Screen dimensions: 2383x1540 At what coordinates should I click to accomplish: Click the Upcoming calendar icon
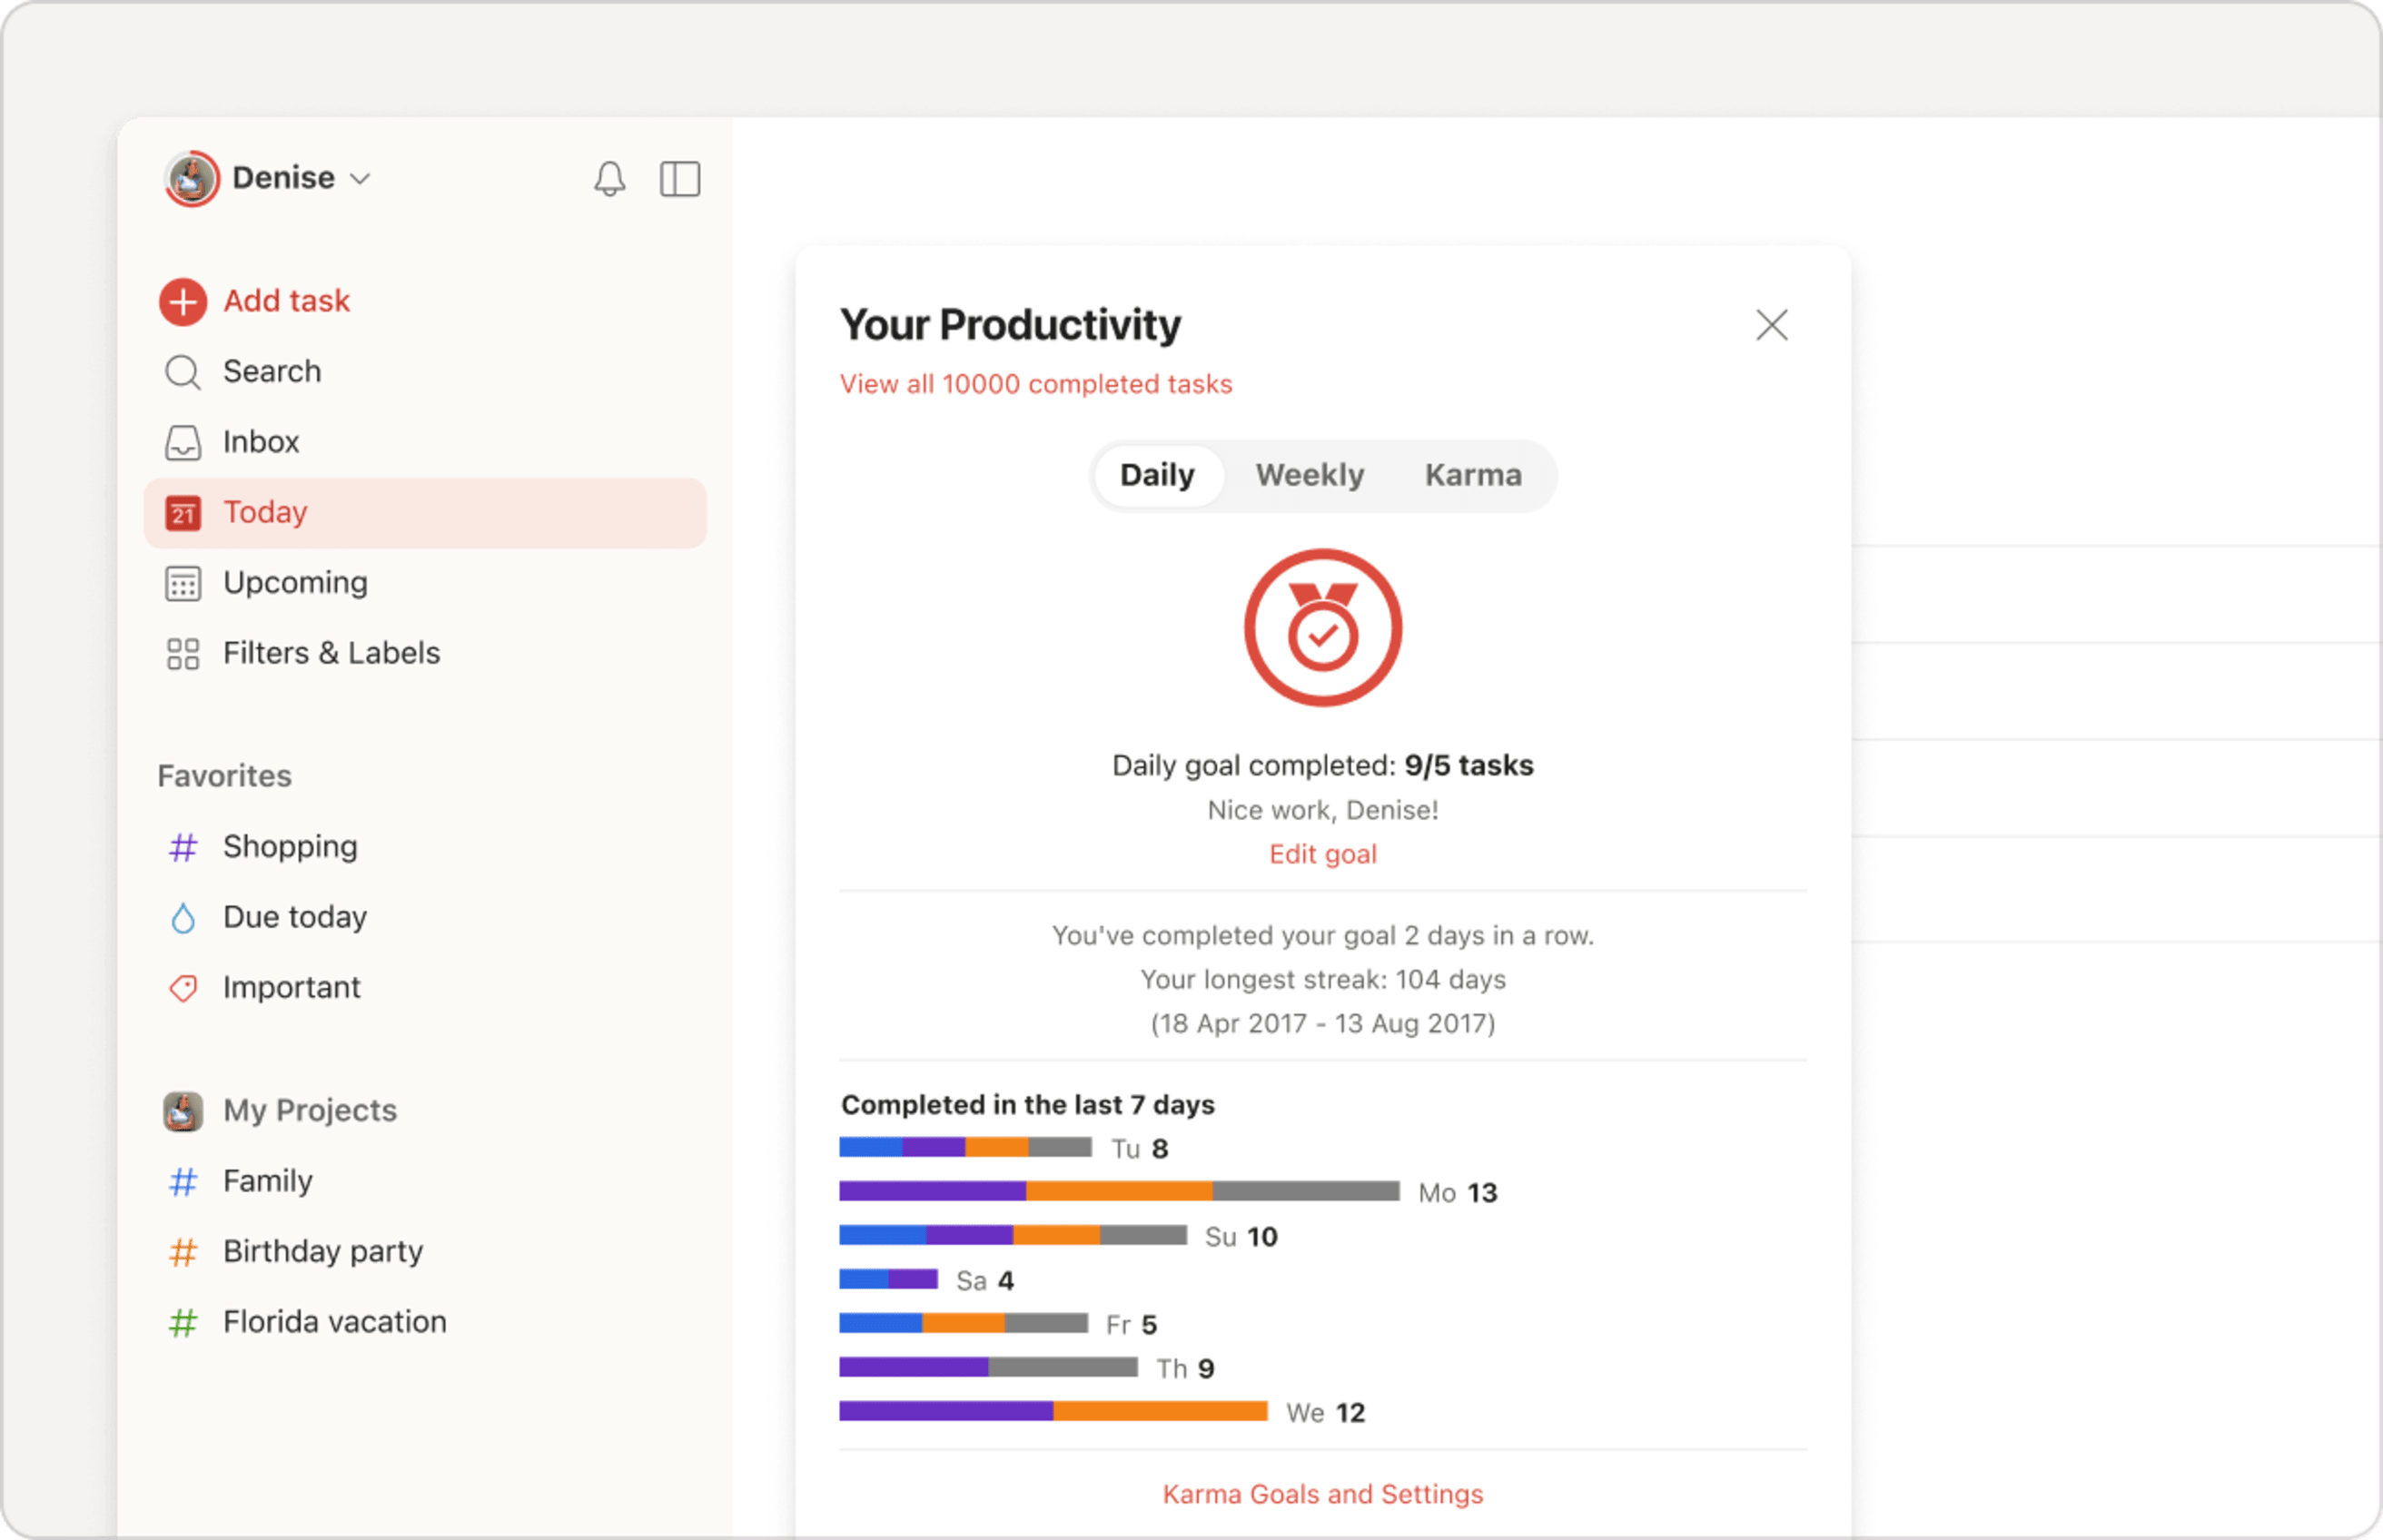click(x=183, y=582)
